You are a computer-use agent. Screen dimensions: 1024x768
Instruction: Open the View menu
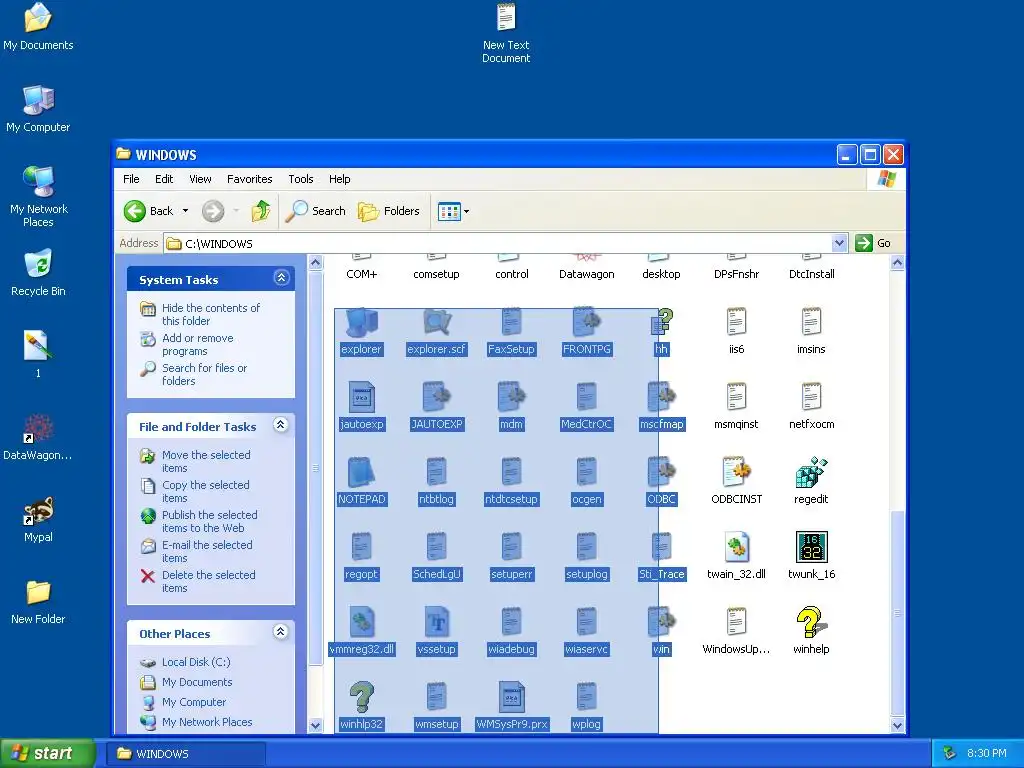click(200, 179)
